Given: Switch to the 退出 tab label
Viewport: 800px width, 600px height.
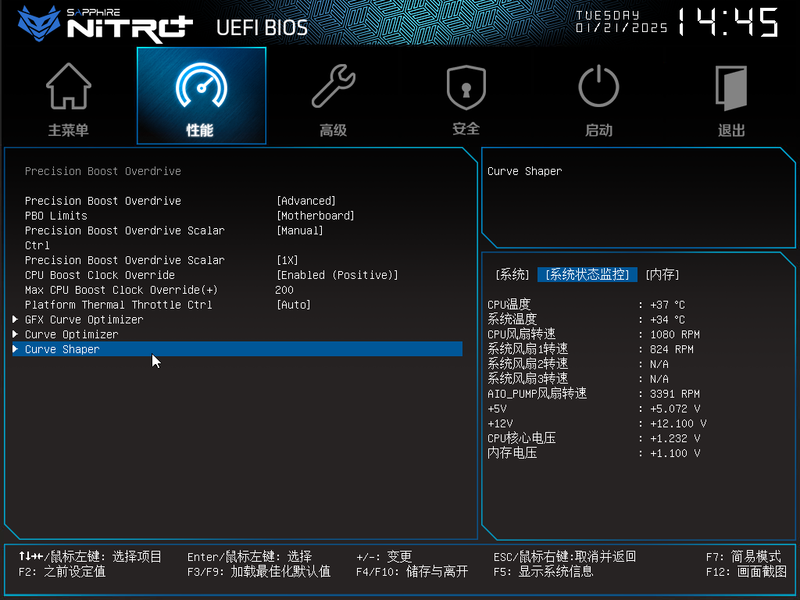Looking at the screenshot, I should (731, 130).
